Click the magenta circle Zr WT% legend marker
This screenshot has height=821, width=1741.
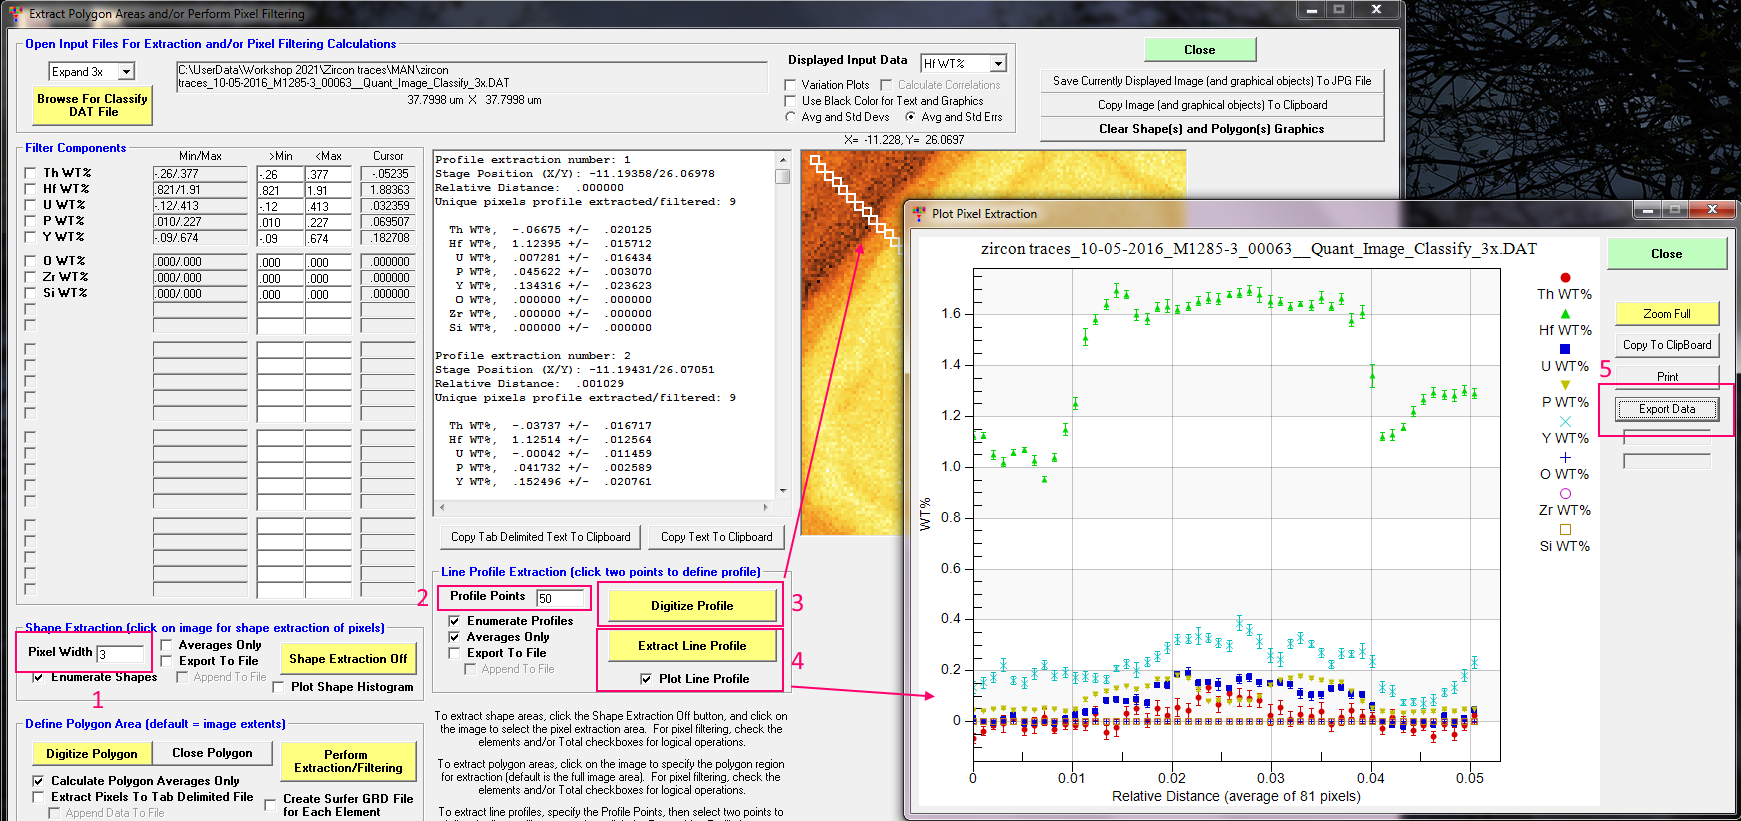1565,493
